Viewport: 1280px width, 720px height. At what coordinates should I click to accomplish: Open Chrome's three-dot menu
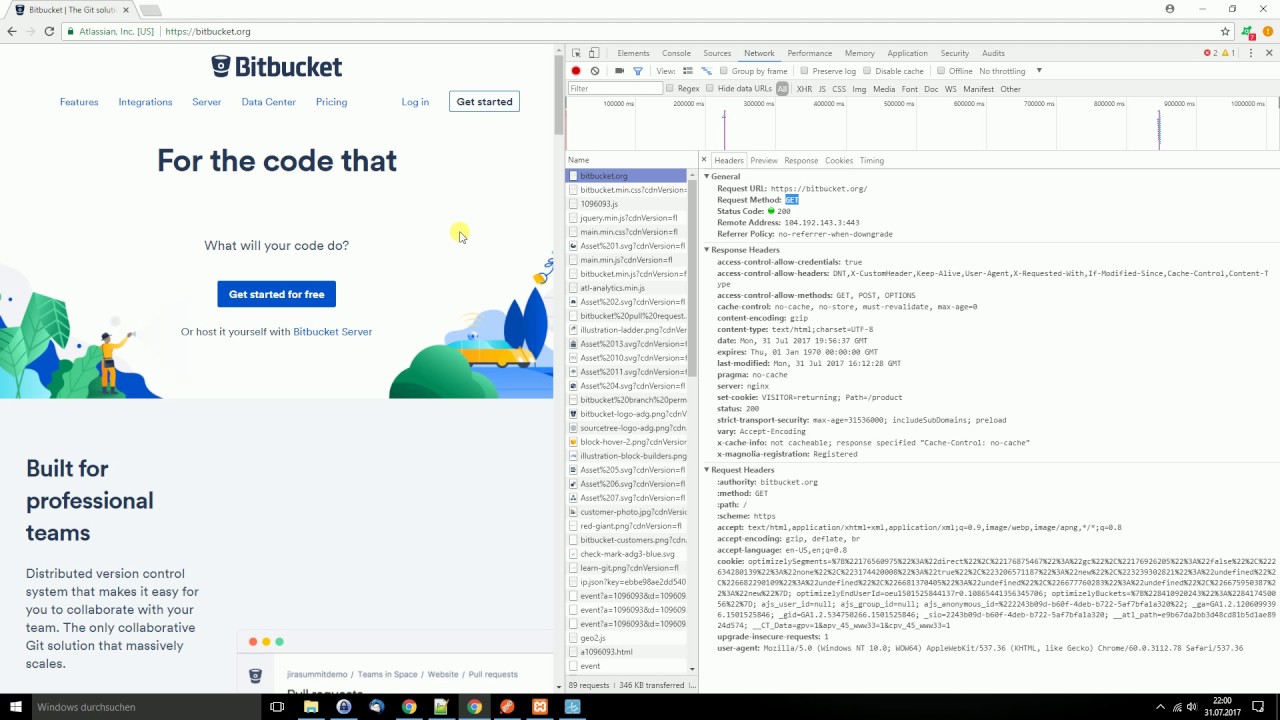pos(1268,31)
